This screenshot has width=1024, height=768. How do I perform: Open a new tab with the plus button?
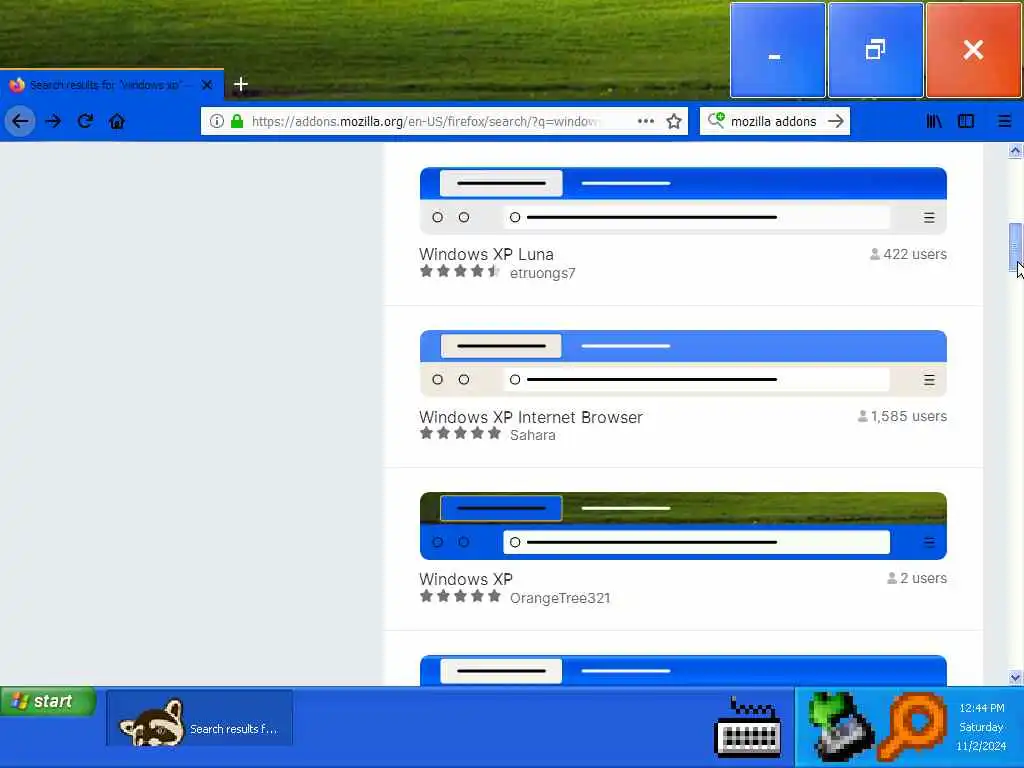point(240,84)
